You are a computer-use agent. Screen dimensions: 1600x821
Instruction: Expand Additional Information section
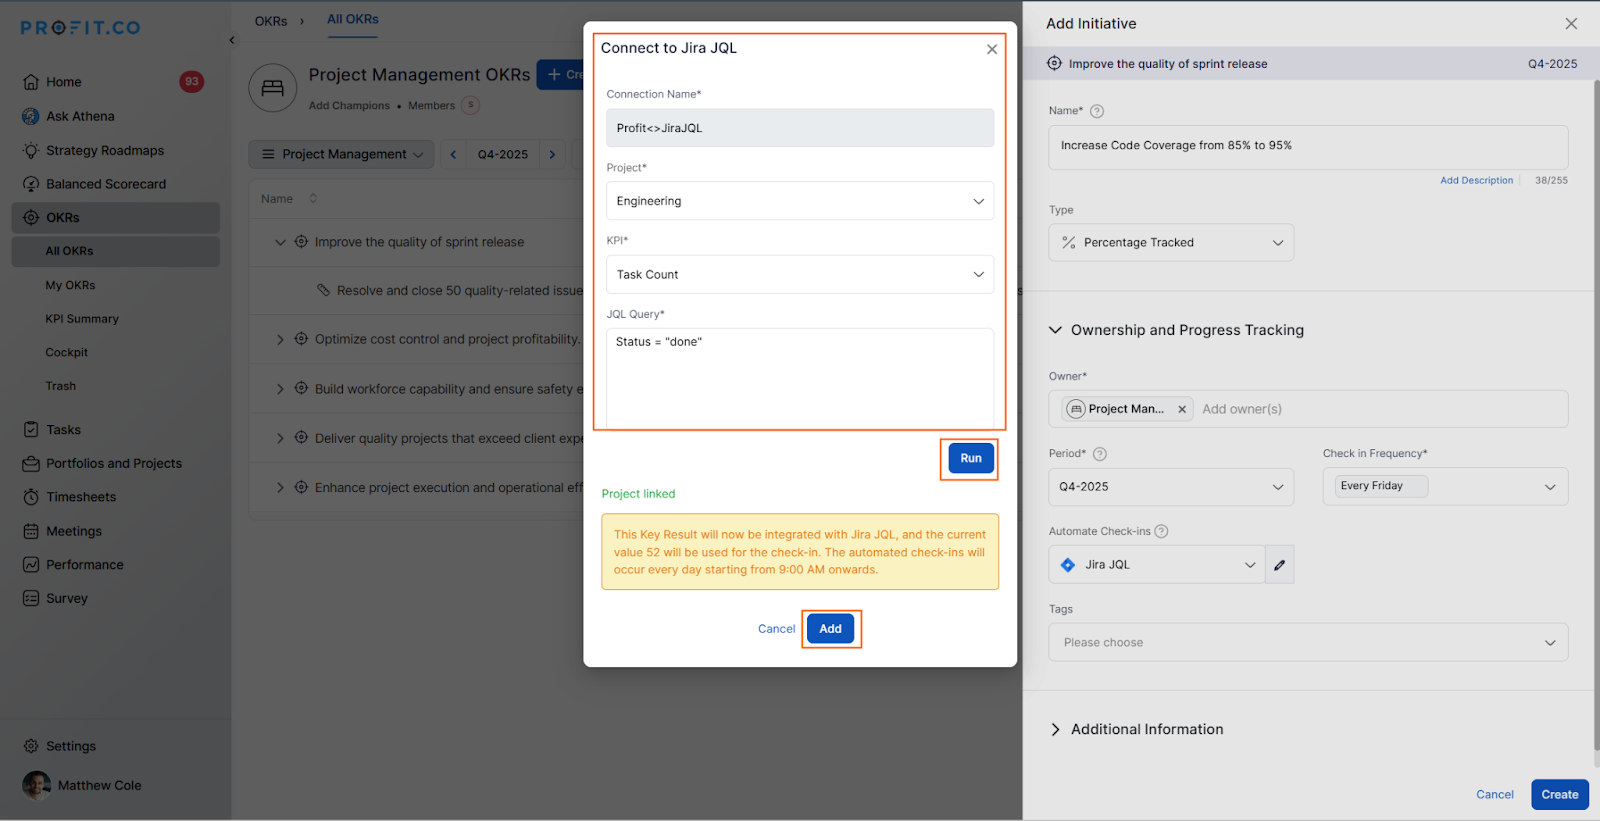(1055, 730)
